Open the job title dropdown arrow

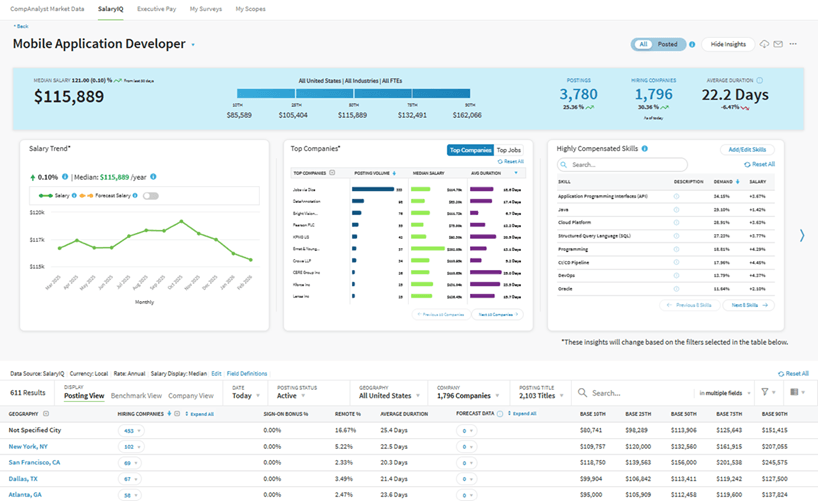tap(193, 45)
